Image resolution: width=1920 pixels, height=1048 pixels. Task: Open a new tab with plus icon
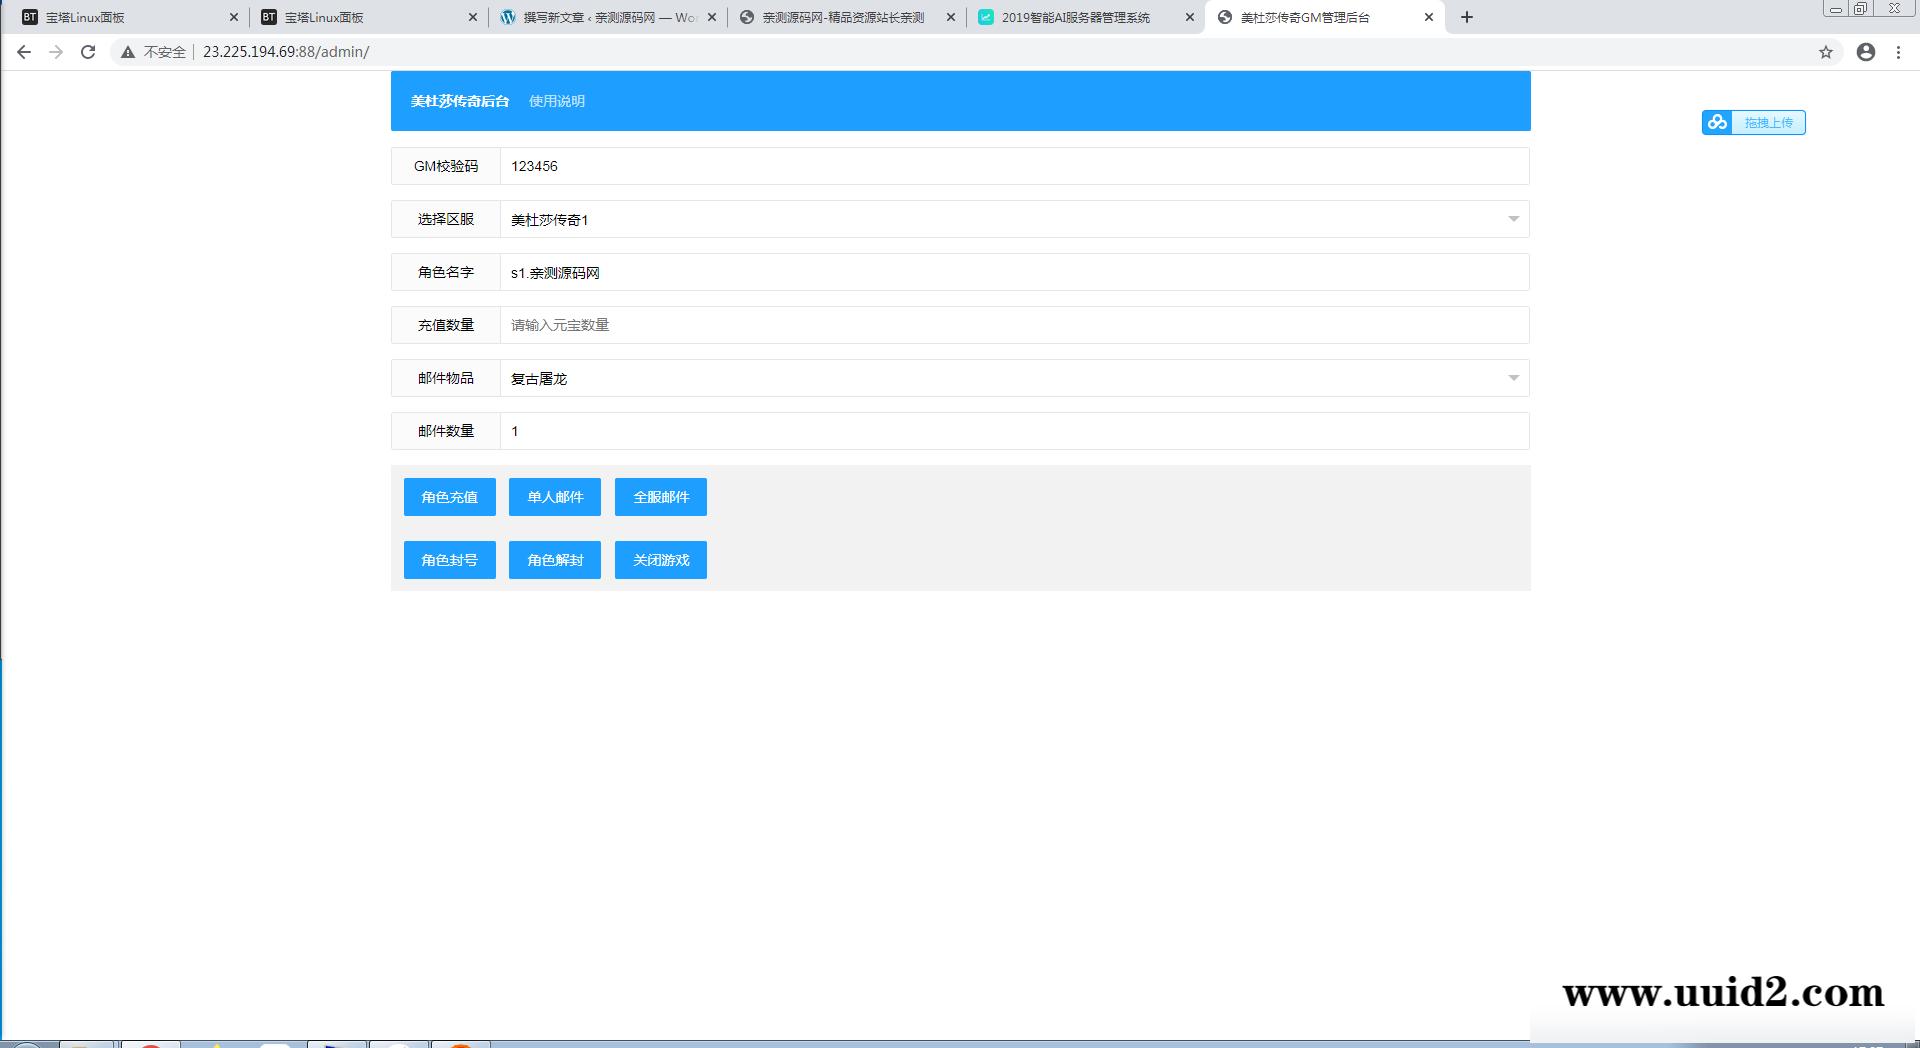pyautogui.click(x=1466, y=17)
